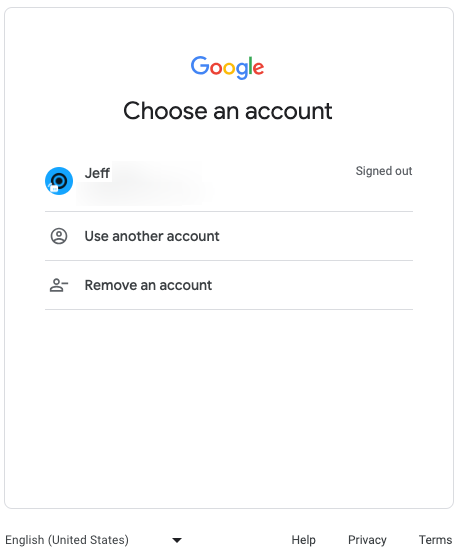Open the Help link
This screenshot has height=557, width=463.
click(x=303, y=540)
